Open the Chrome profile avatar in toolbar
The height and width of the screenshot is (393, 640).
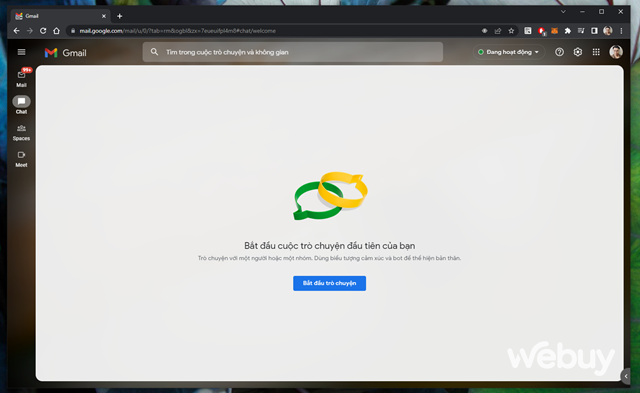pos(608,31)
